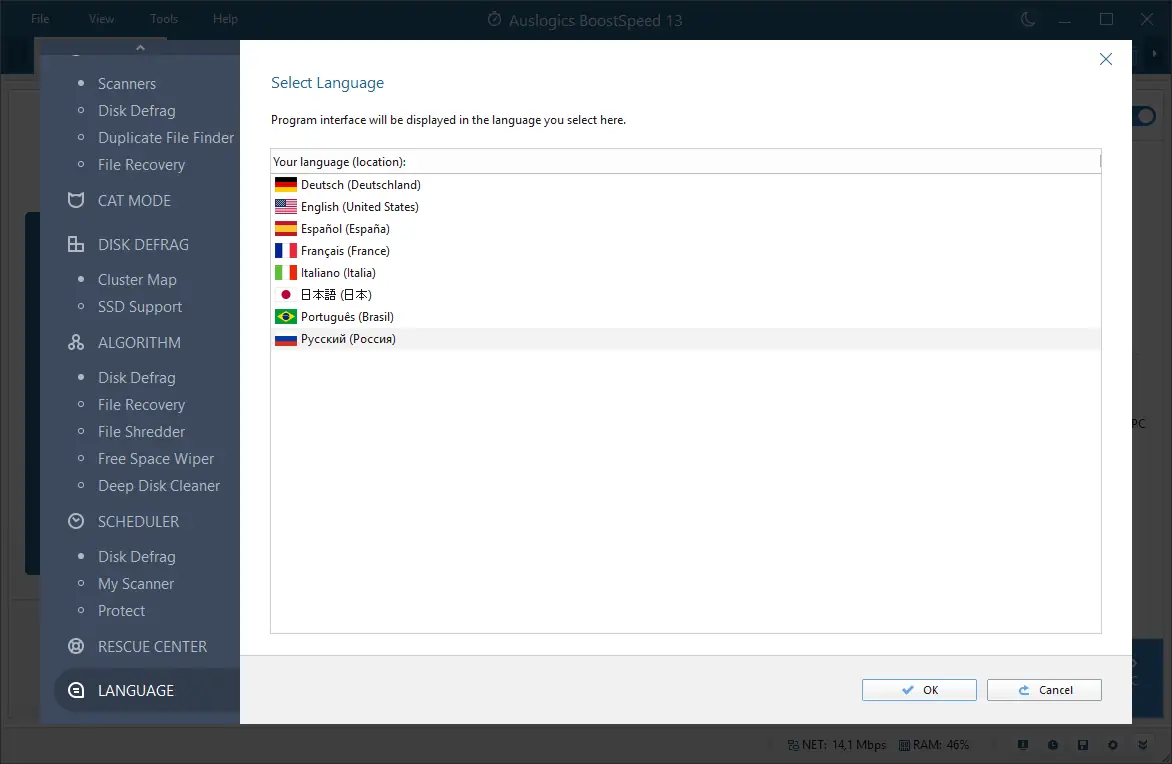Click RAM: 46% status text
Screen dimensions: 1172x764
tap(941, 745)
